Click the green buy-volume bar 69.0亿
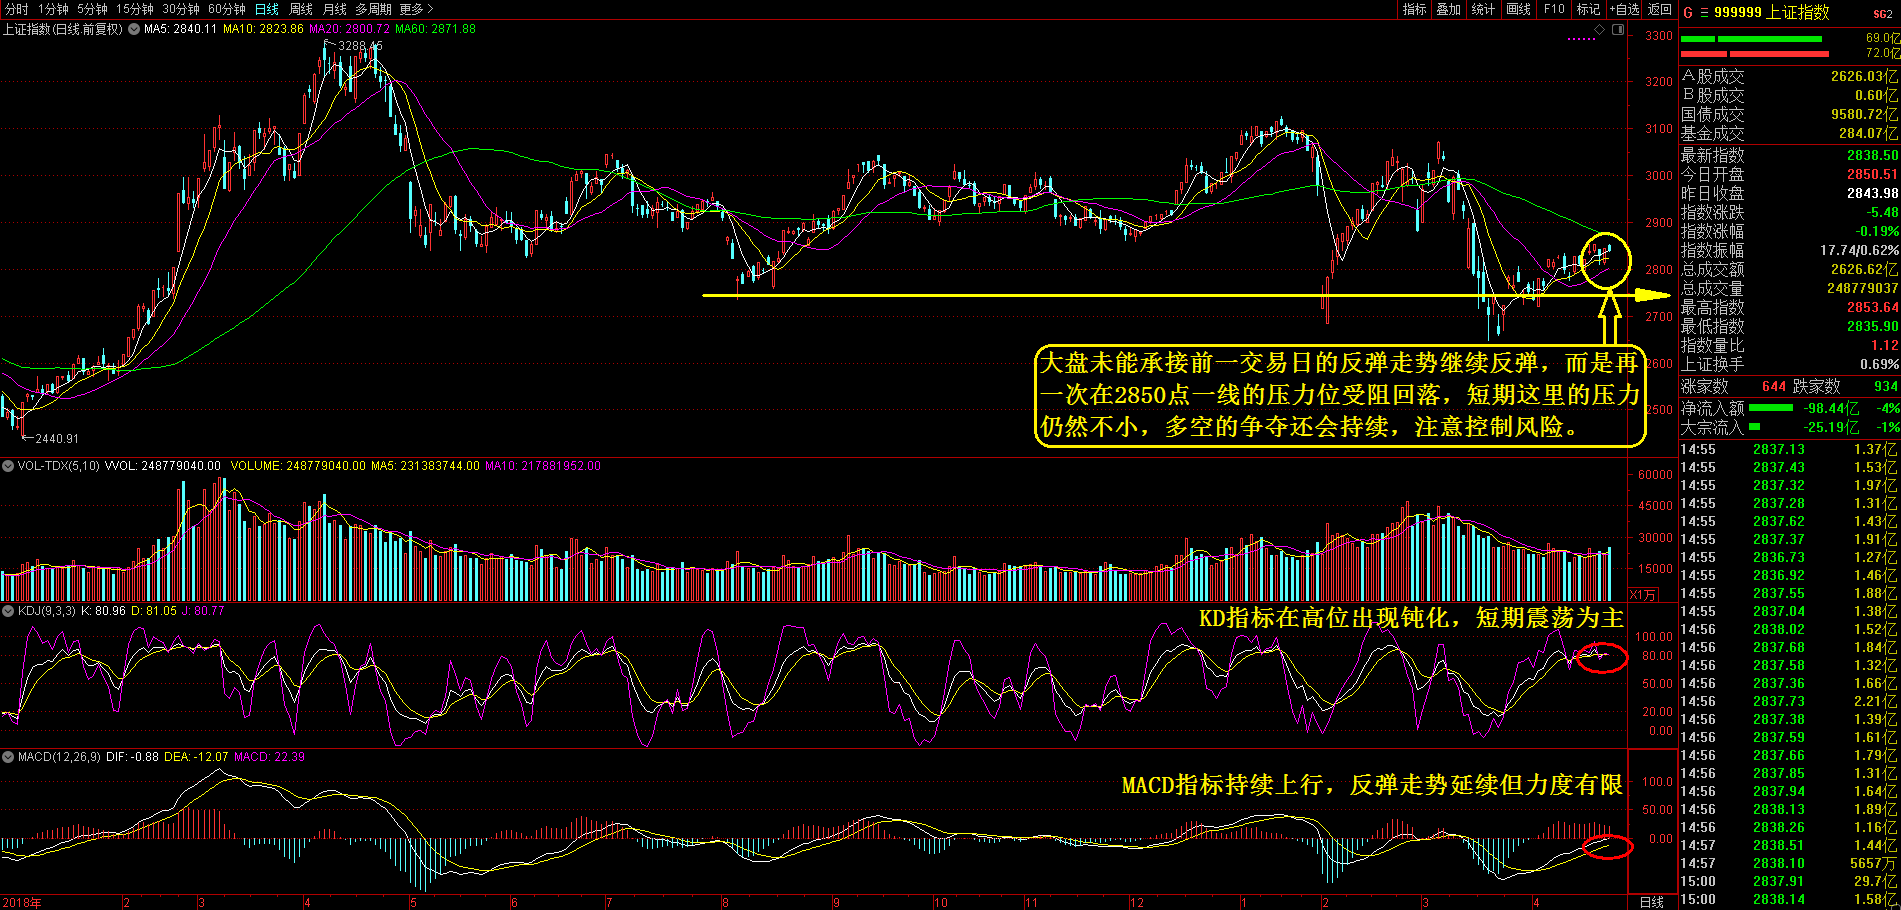Viewport: 1901px width, 910px height. click(x=1751, y=39)
